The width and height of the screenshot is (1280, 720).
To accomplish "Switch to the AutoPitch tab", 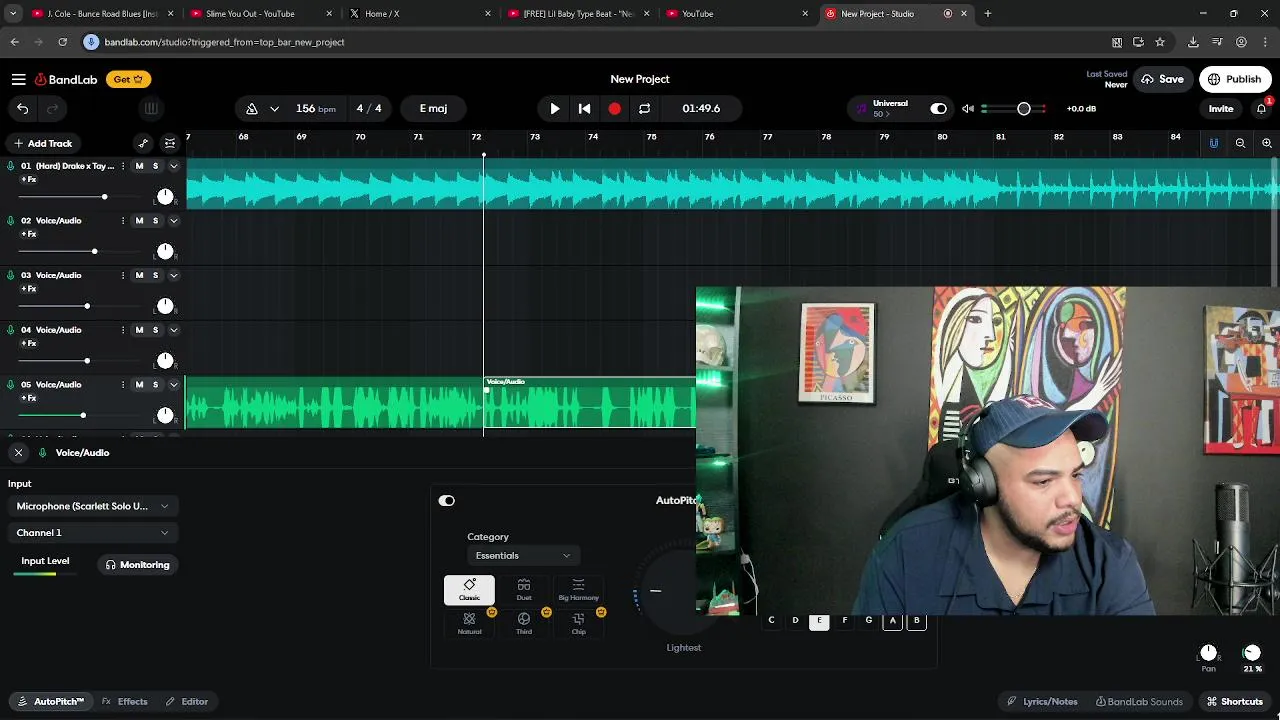I will pos(51,702).
